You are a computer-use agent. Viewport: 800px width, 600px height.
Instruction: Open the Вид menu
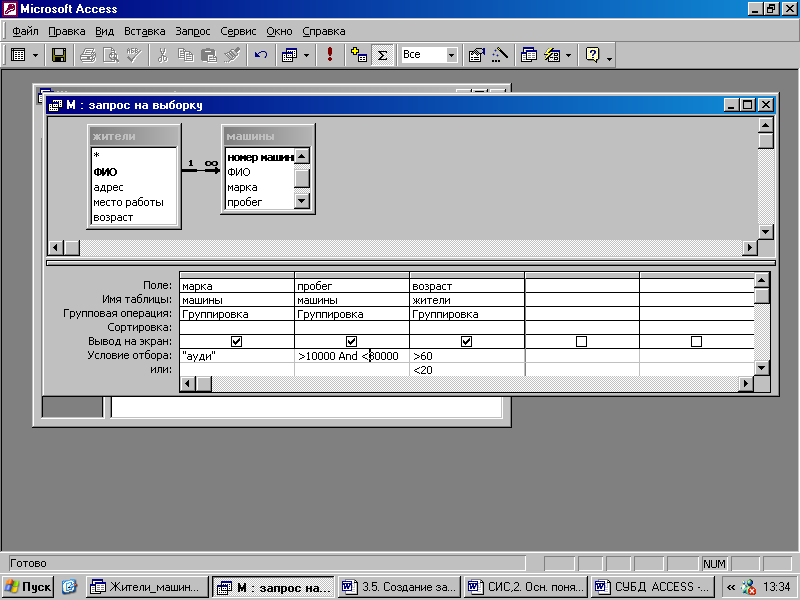coord(105,31)
